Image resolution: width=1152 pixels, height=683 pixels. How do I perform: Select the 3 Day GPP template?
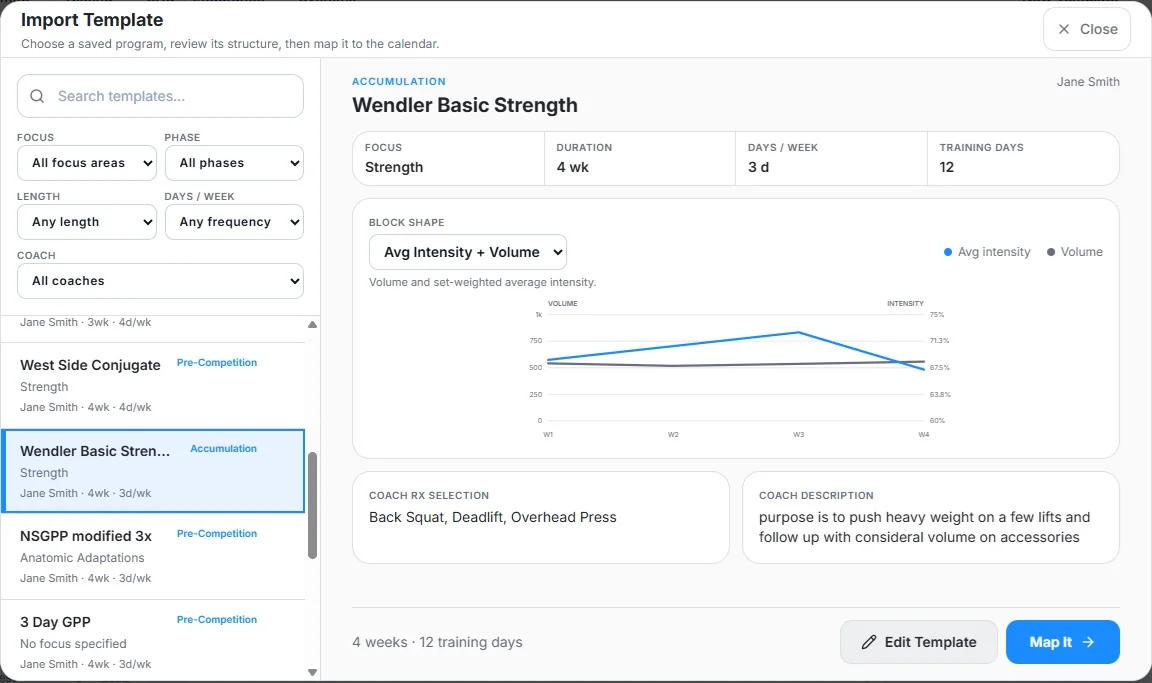click(x=153, y=642)
